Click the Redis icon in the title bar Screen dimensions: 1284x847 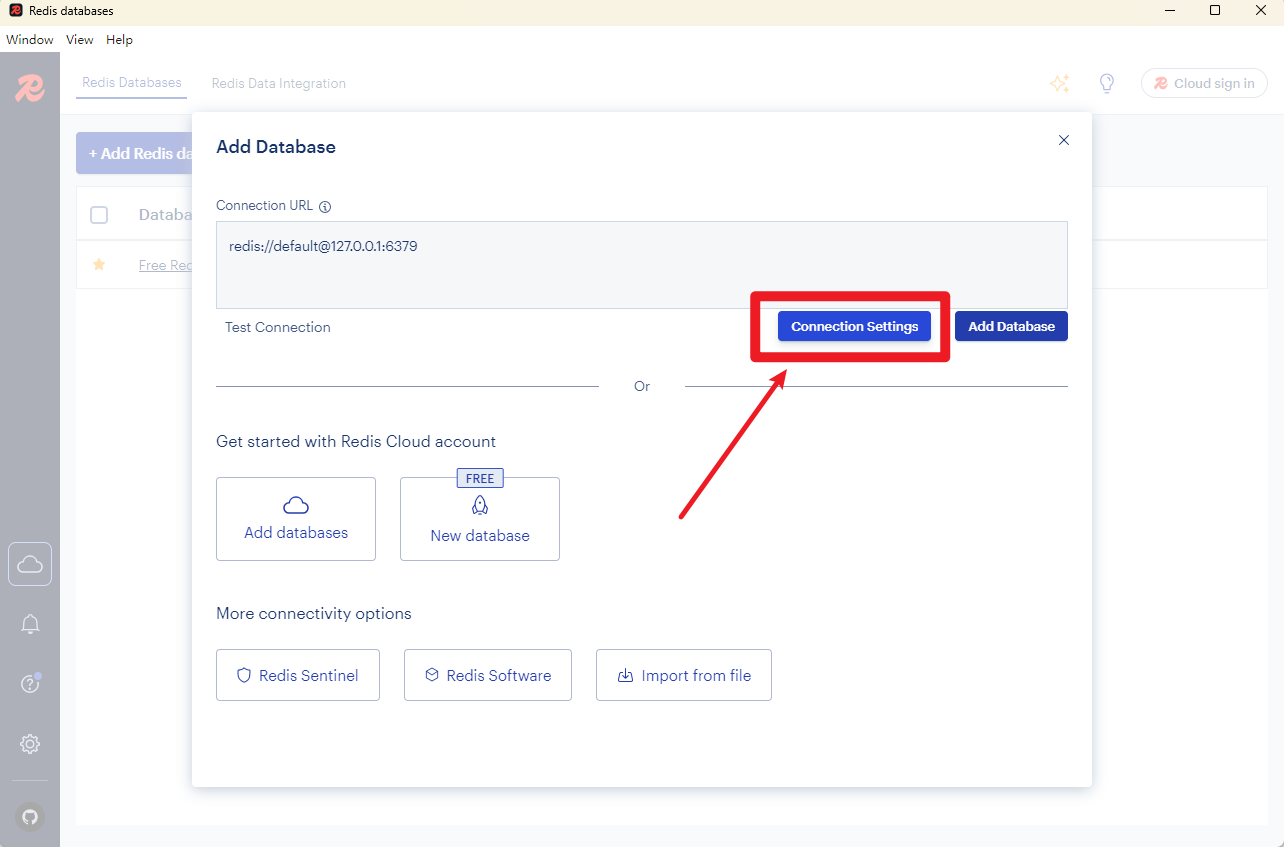click(15, 10)
